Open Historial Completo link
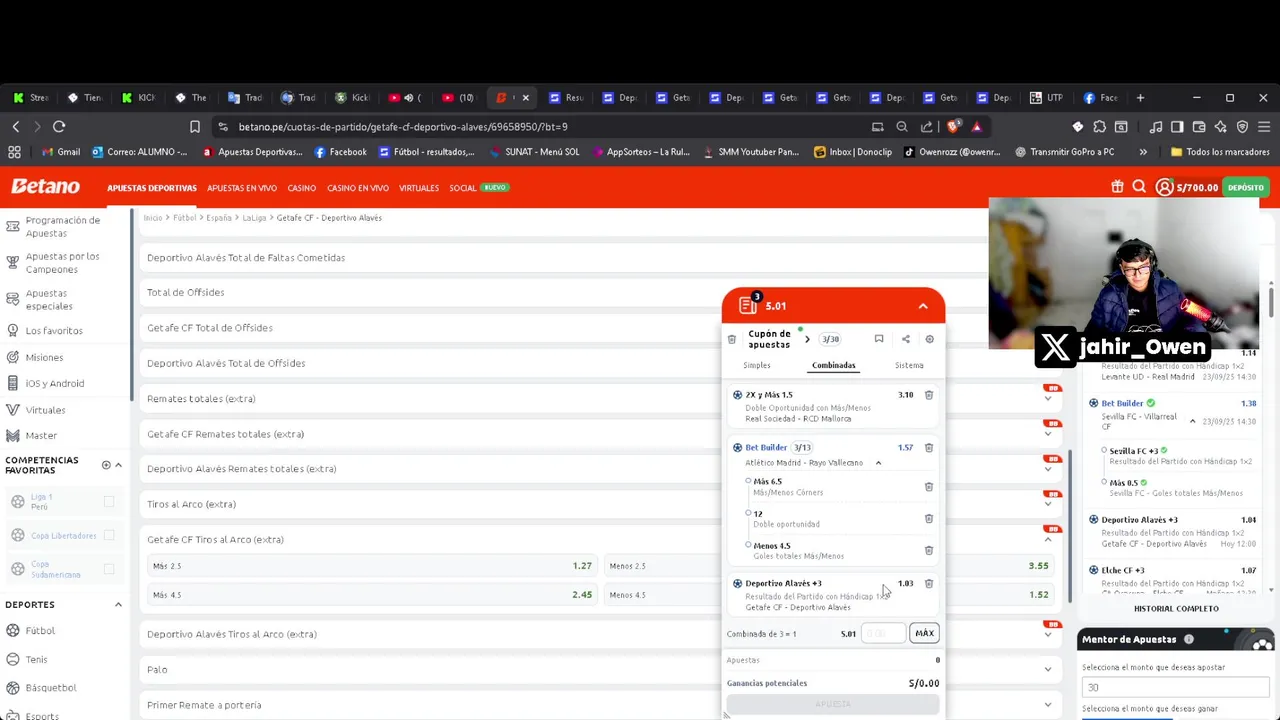The width and height of the screenshot is (1280, 720). point(1176,608)
